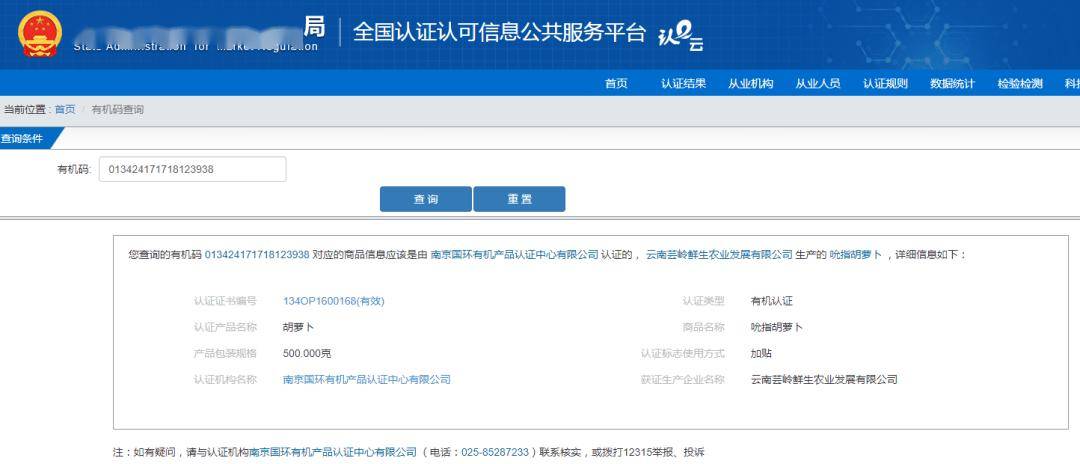Click the 认e云 logo in header
This screenshot has height=464, width=1080.
pyautogui.click(x=680, y=36)
